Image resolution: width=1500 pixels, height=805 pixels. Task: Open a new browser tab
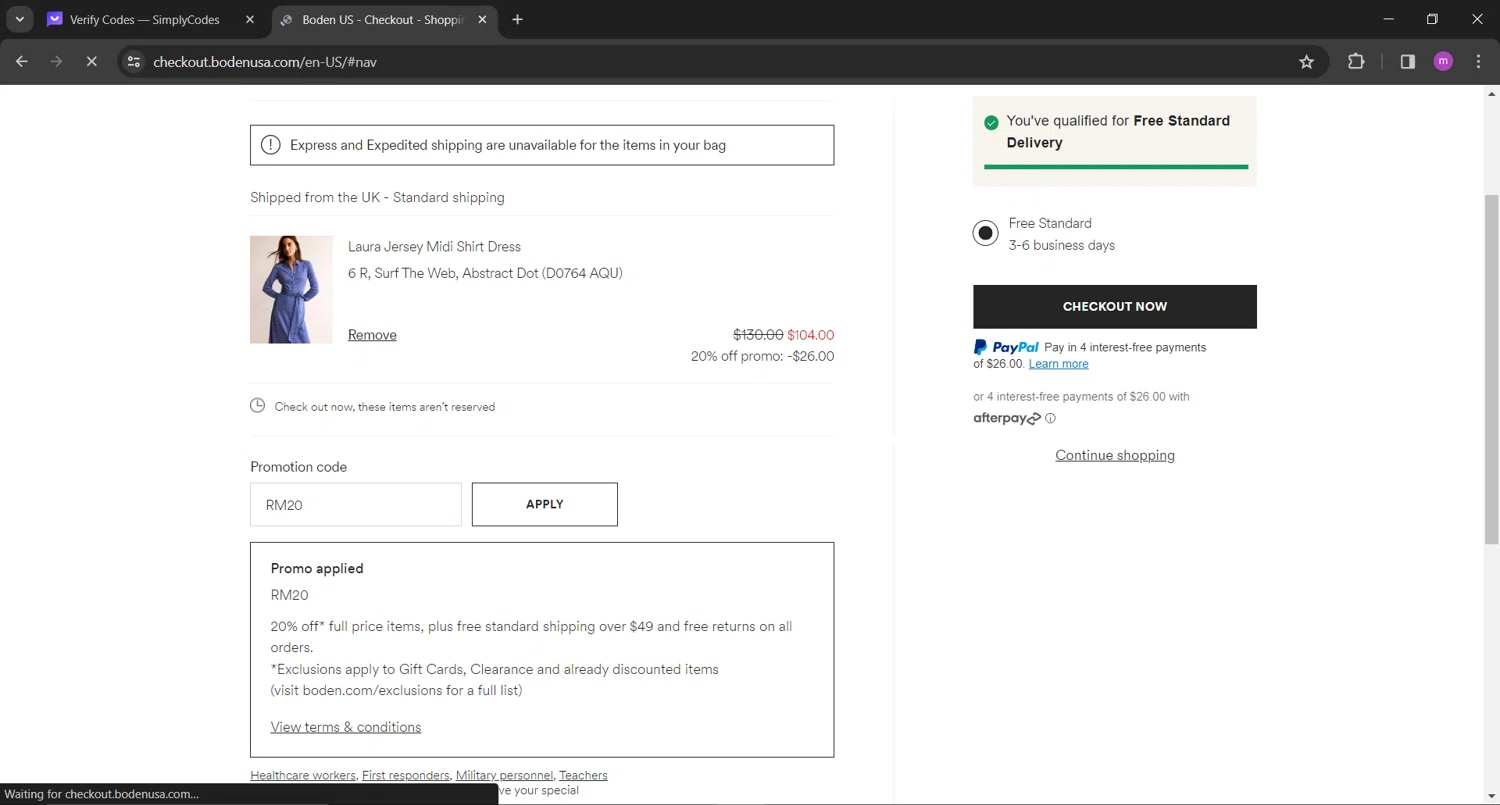click(517, 19)
